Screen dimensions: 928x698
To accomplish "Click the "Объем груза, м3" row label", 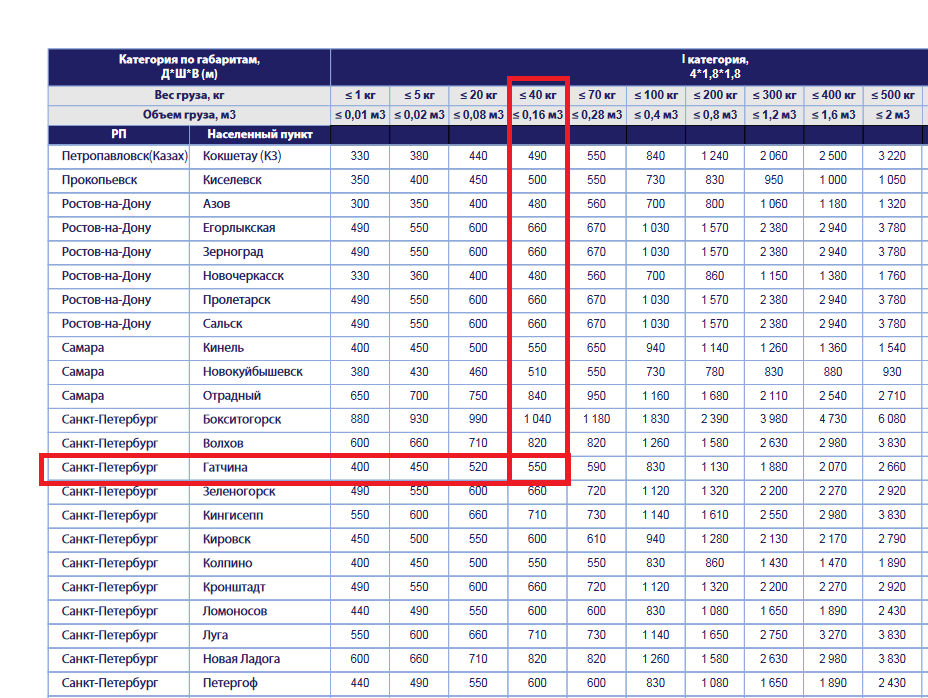I will pos(189,114).
